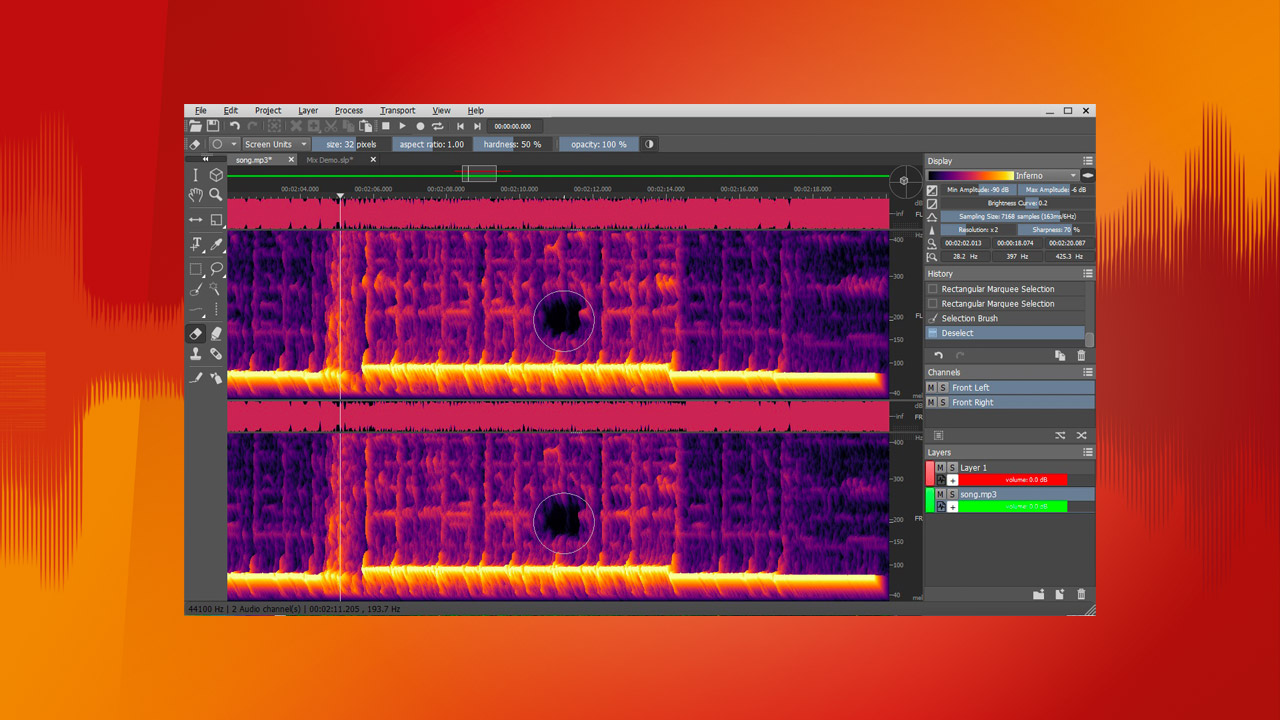1280x720 pixels.
Task: Open the Screen Units dropdown
Action: click(x=270, y=144)
